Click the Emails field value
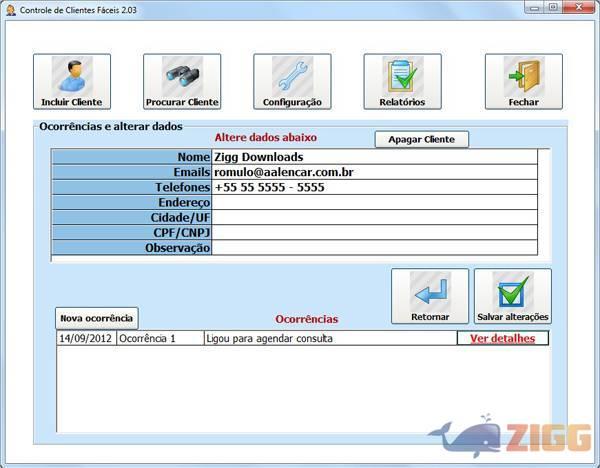Image resolution: width=600 pixels, height=468 pixels. [x=373, y=172]
